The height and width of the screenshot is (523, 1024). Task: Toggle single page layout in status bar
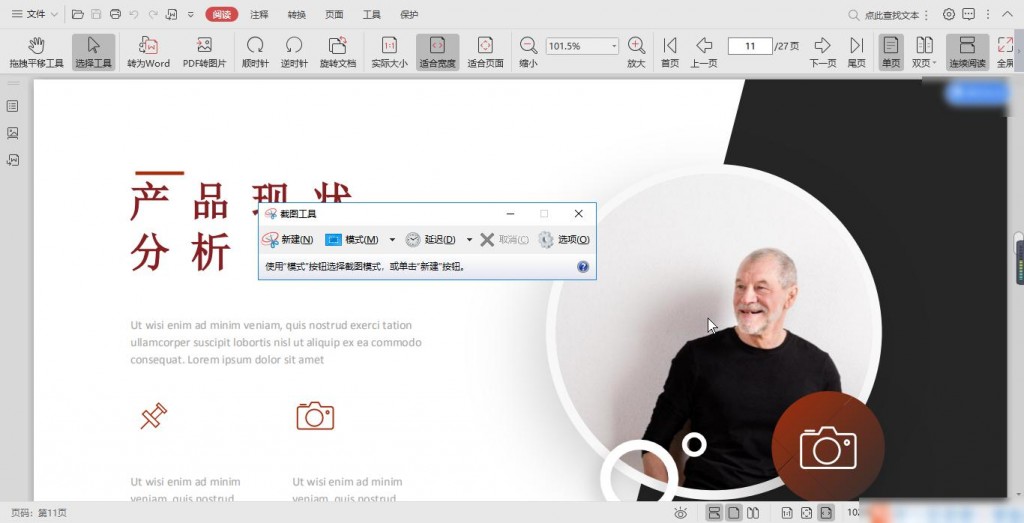coord(733,513)
